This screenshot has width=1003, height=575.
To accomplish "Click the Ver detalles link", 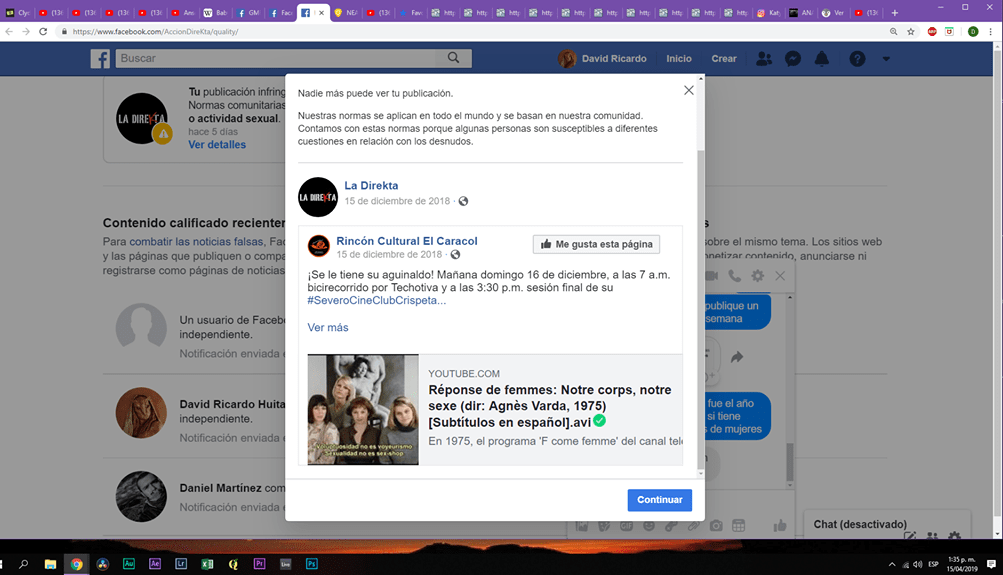I will [x=217, y=145].
